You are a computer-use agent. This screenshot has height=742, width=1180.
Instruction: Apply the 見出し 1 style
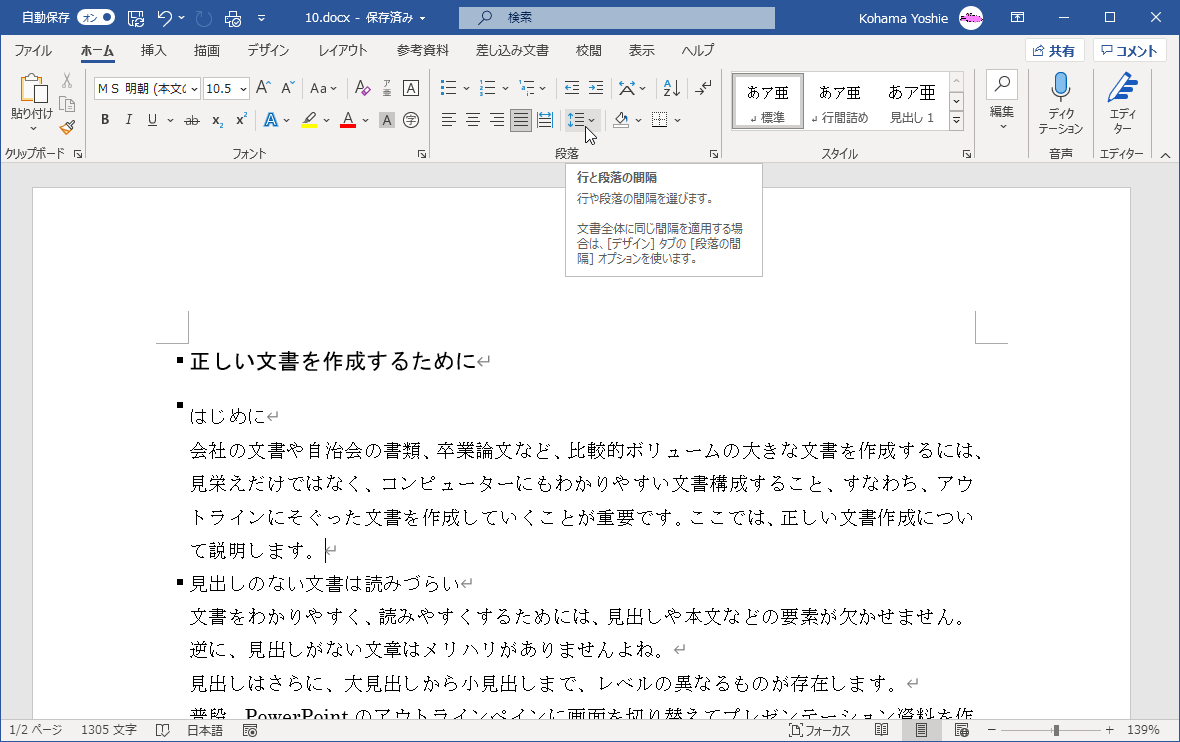(912, 102)
